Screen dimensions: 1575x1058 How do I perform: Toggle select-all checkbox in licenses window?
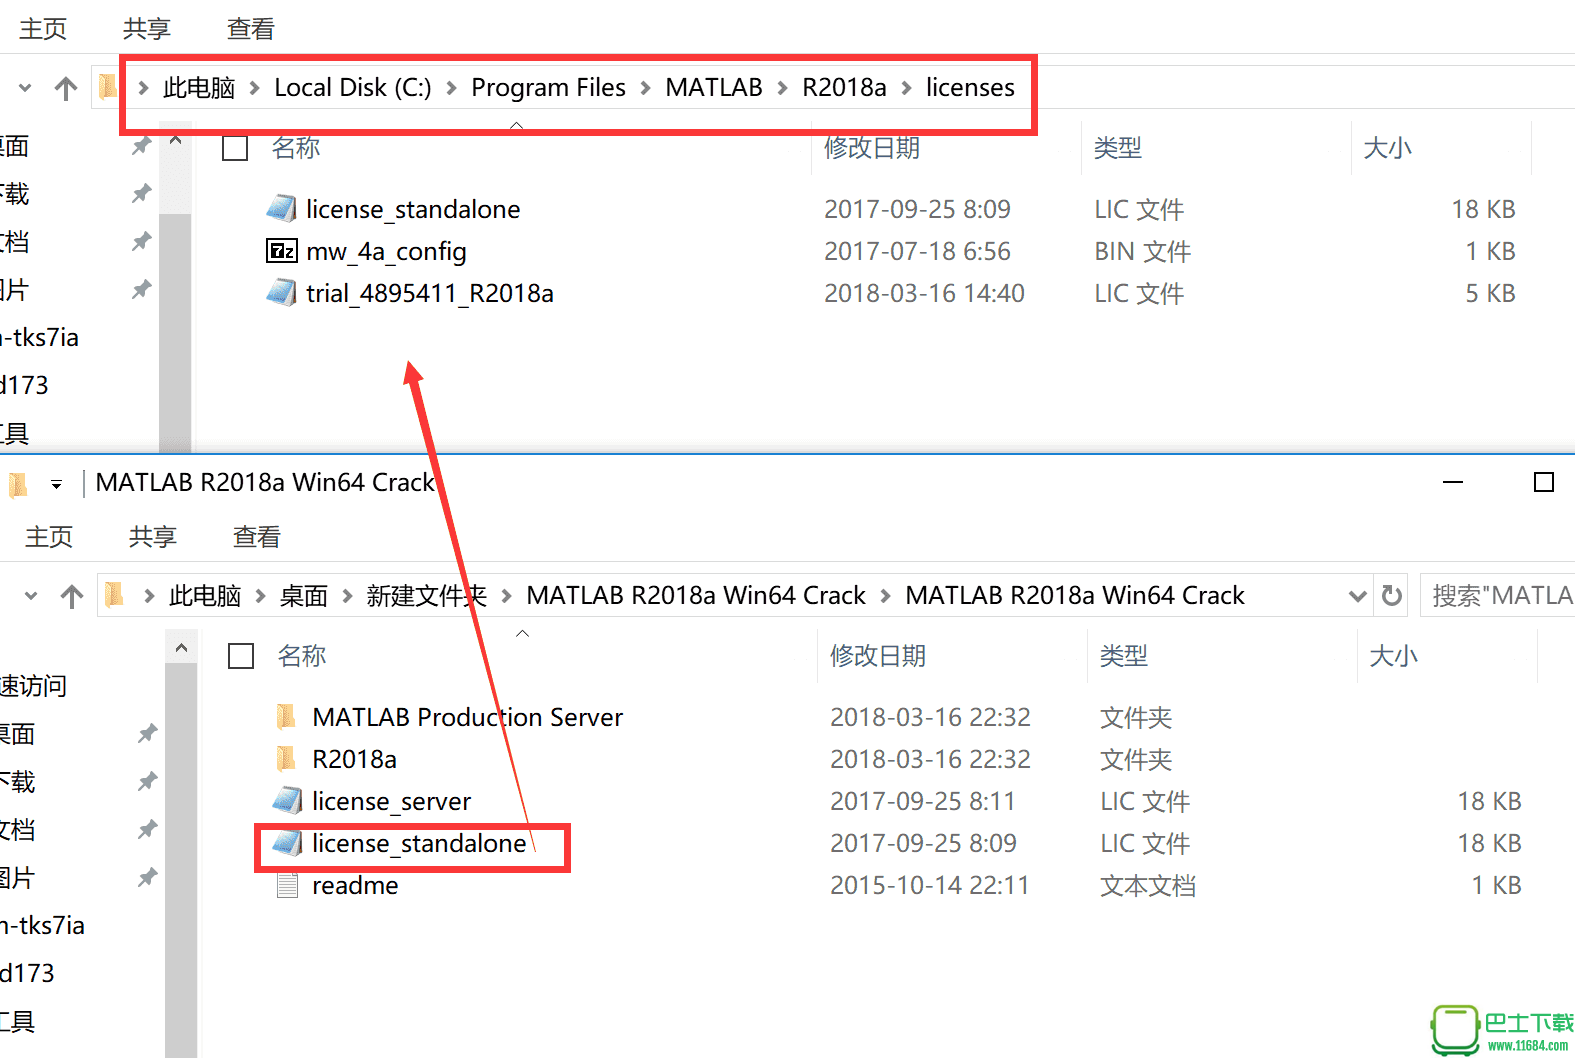235,148
